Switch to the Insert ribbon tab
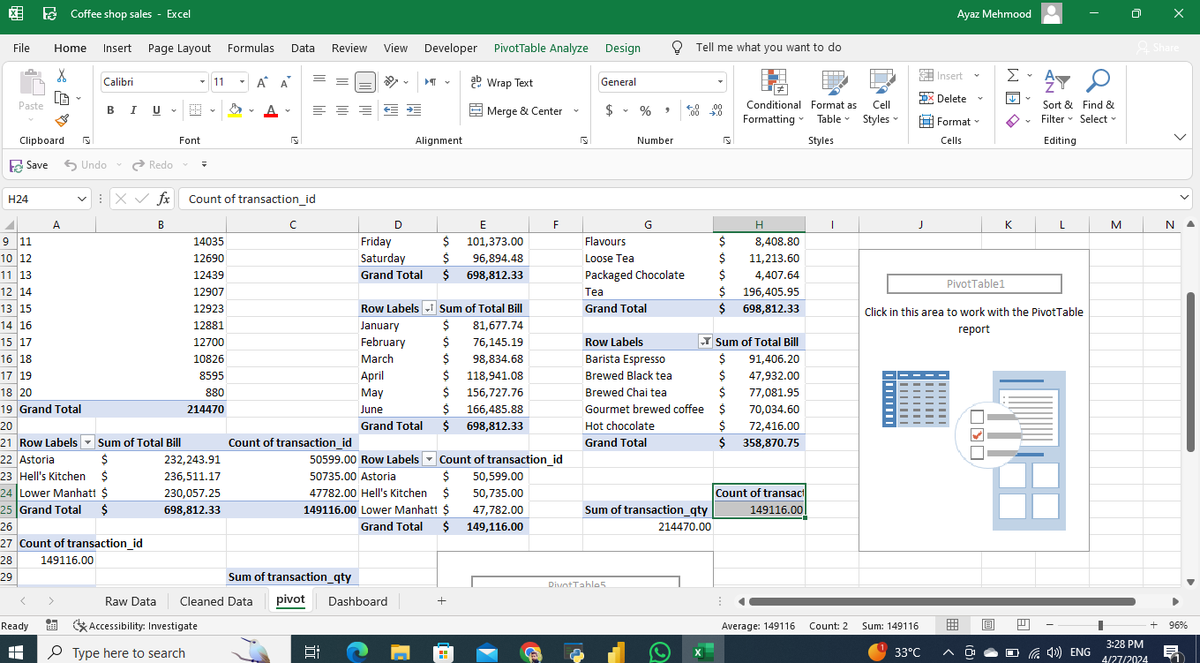Viewport: 1200px width, 663px height. pos(117,47)
